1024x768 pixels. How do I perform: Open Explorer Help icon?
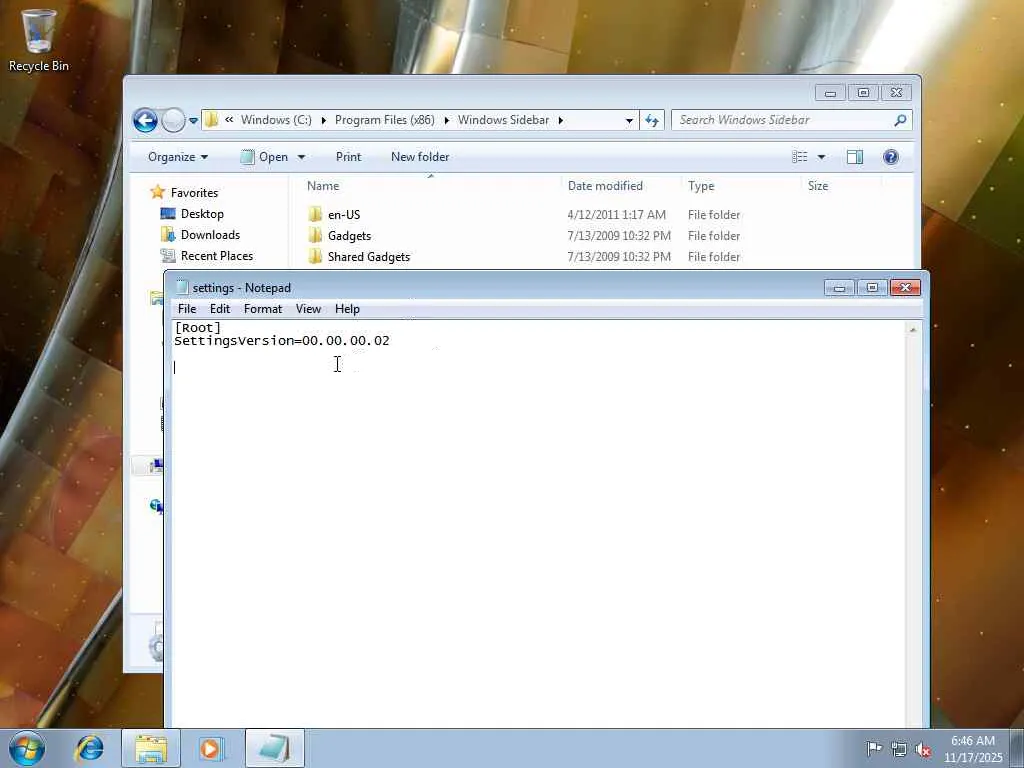pyautogui.click(x=891, y=157)
